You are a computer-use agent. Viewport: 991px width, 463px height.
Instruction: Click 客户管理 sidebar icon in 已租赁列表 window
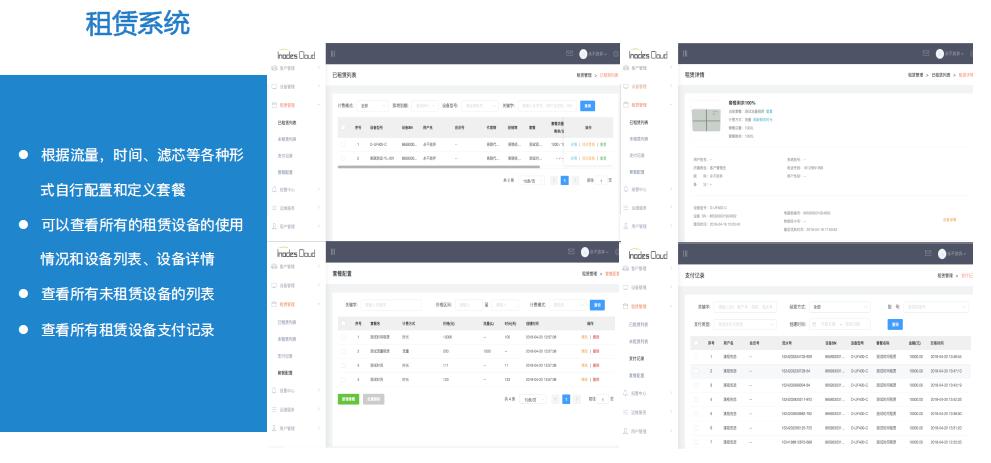pos(274,68)
